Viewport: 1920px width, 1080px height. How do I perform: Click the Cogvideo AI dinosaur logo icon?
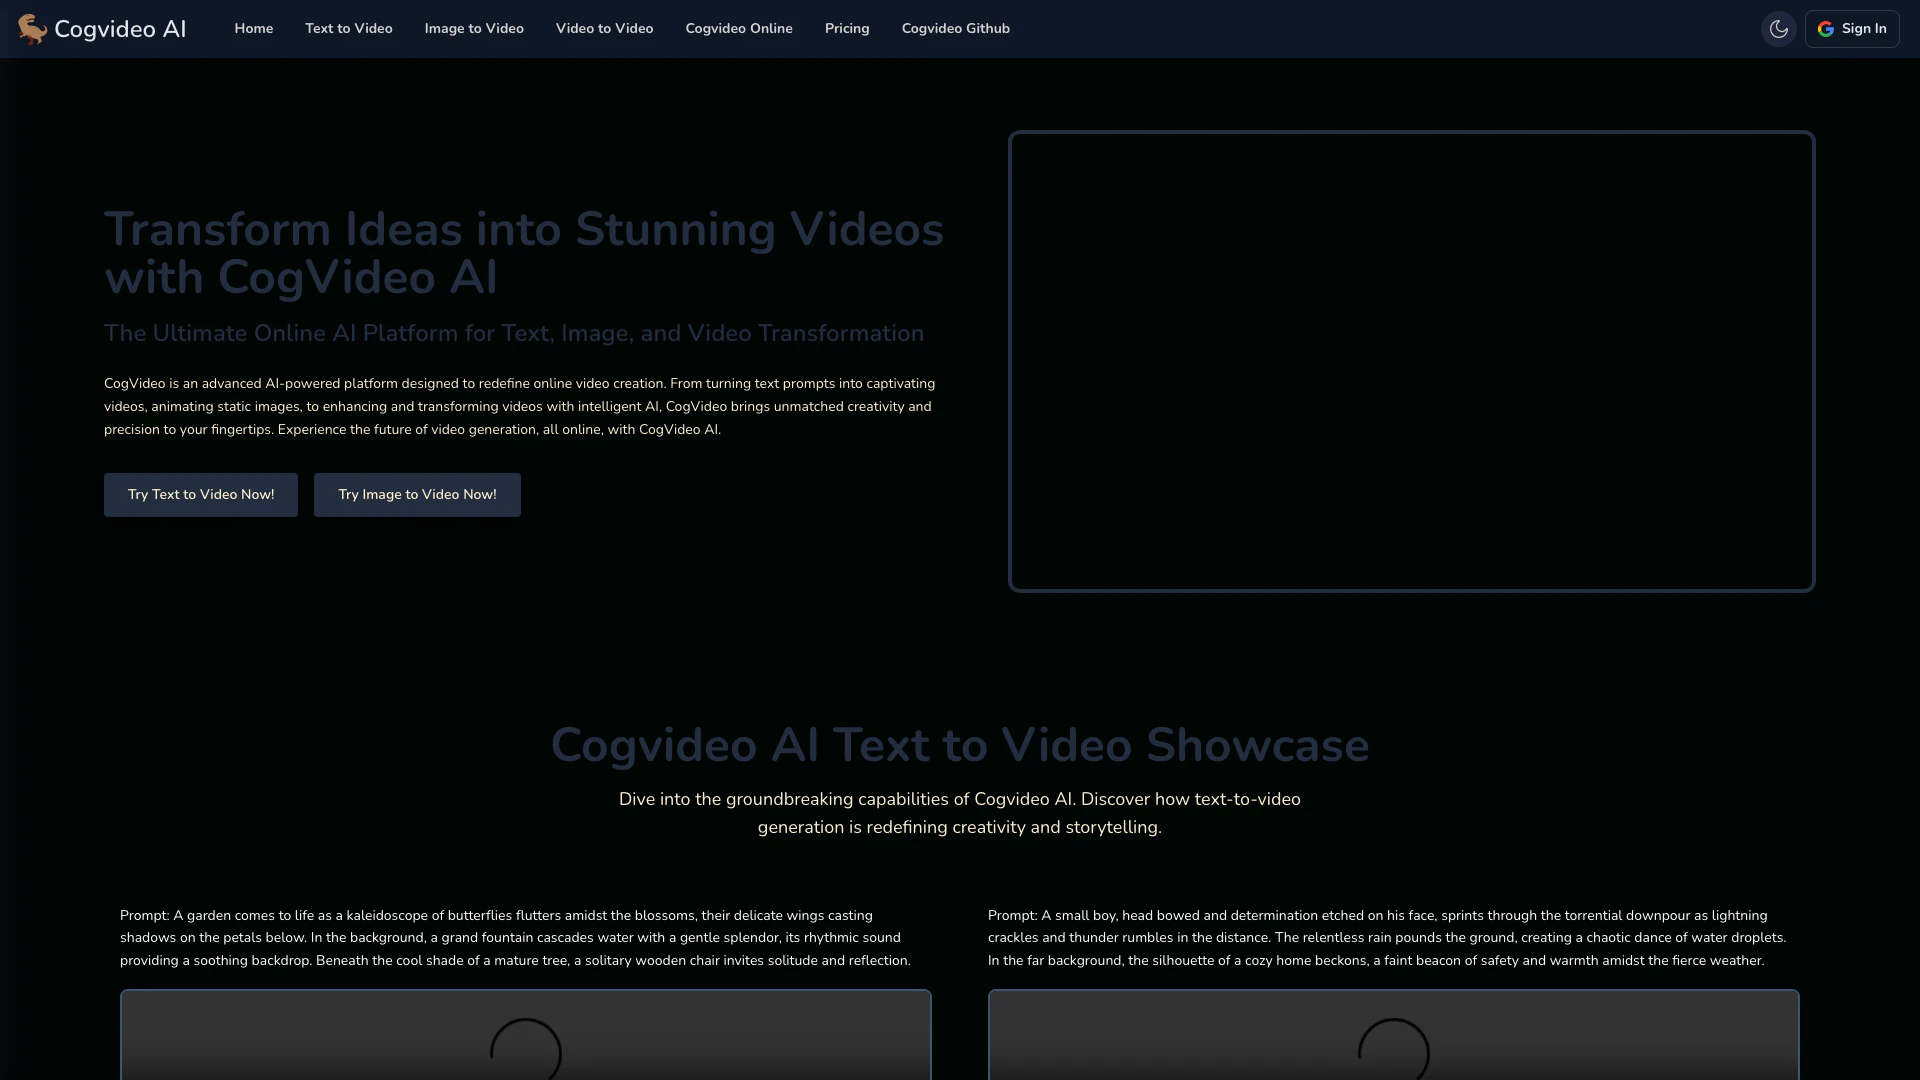click(32, 29)
